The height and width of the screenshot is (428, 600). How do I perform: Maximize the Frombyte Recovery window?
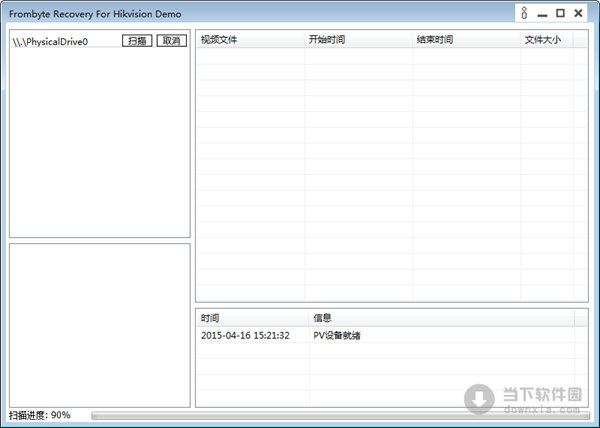click(x=560, y=13)
